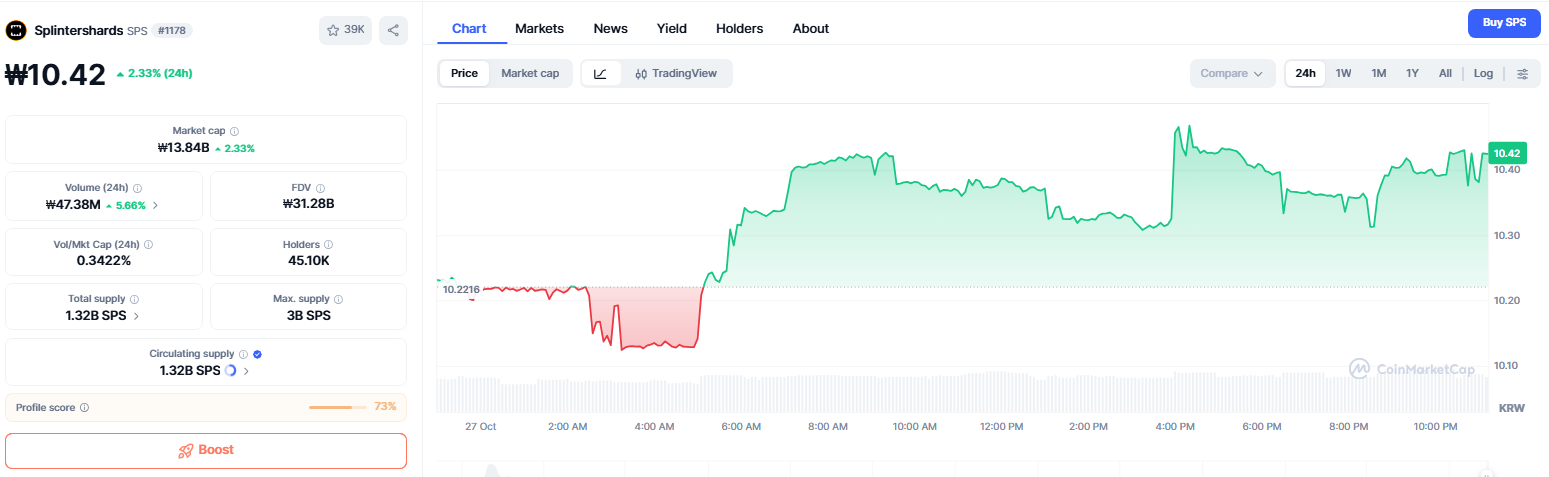This screenshot has height=477, width=1549.
Task: Switch to TradingView chart mode
Action: 676,73
